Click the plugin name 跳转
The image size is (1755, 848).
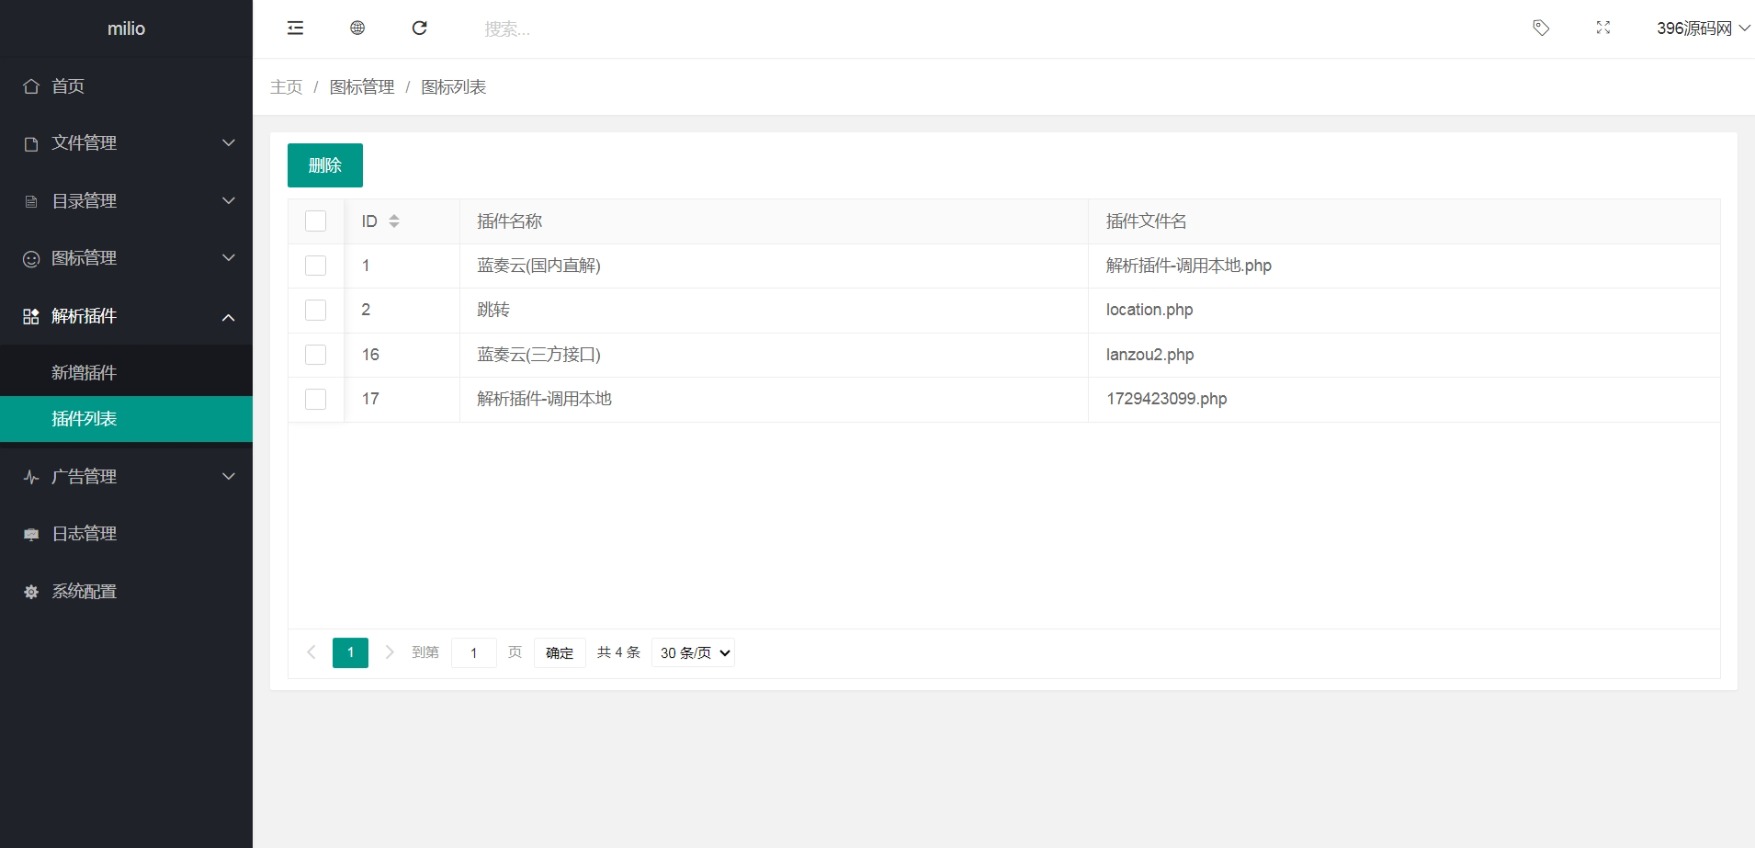[x=493, y=310]
